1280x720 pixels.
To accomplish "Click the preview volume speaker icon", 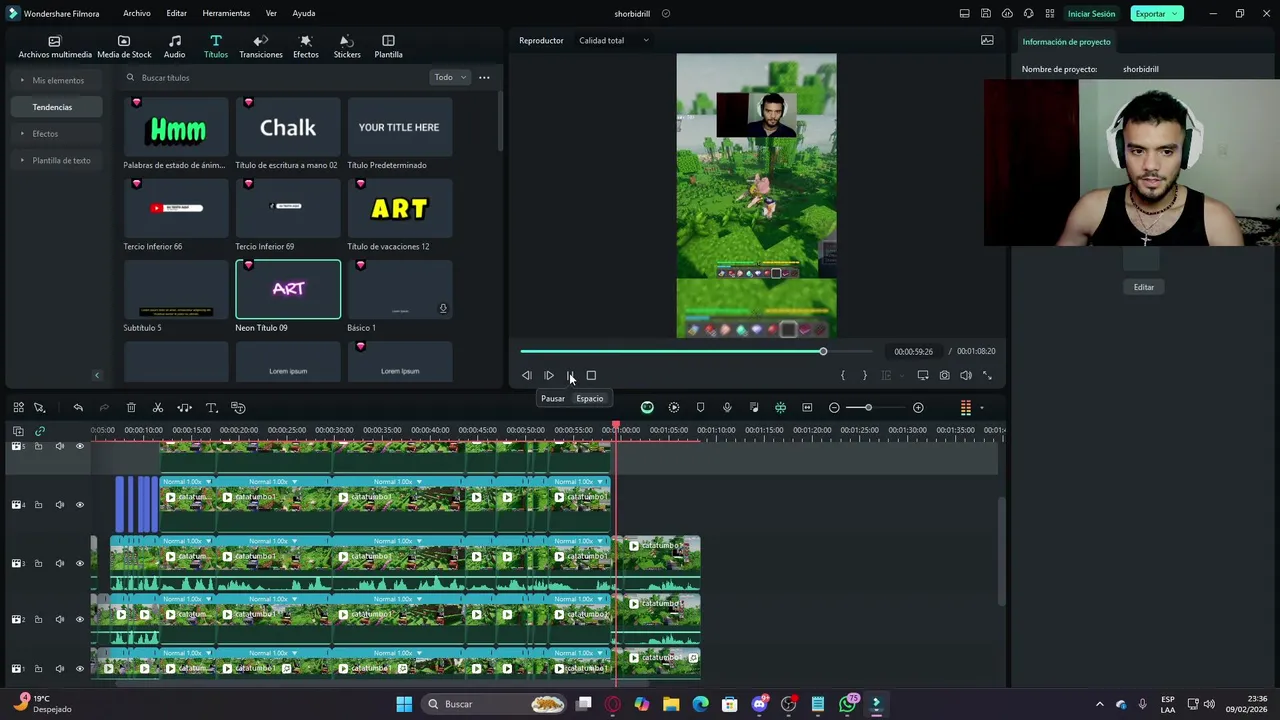I will pos(966,376).
